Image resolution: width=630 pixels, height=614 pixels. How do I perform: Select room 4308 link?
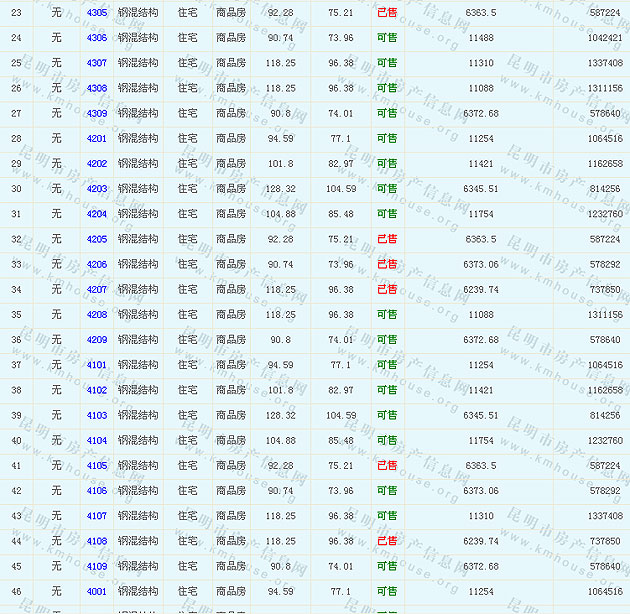[x=97, y=88]
